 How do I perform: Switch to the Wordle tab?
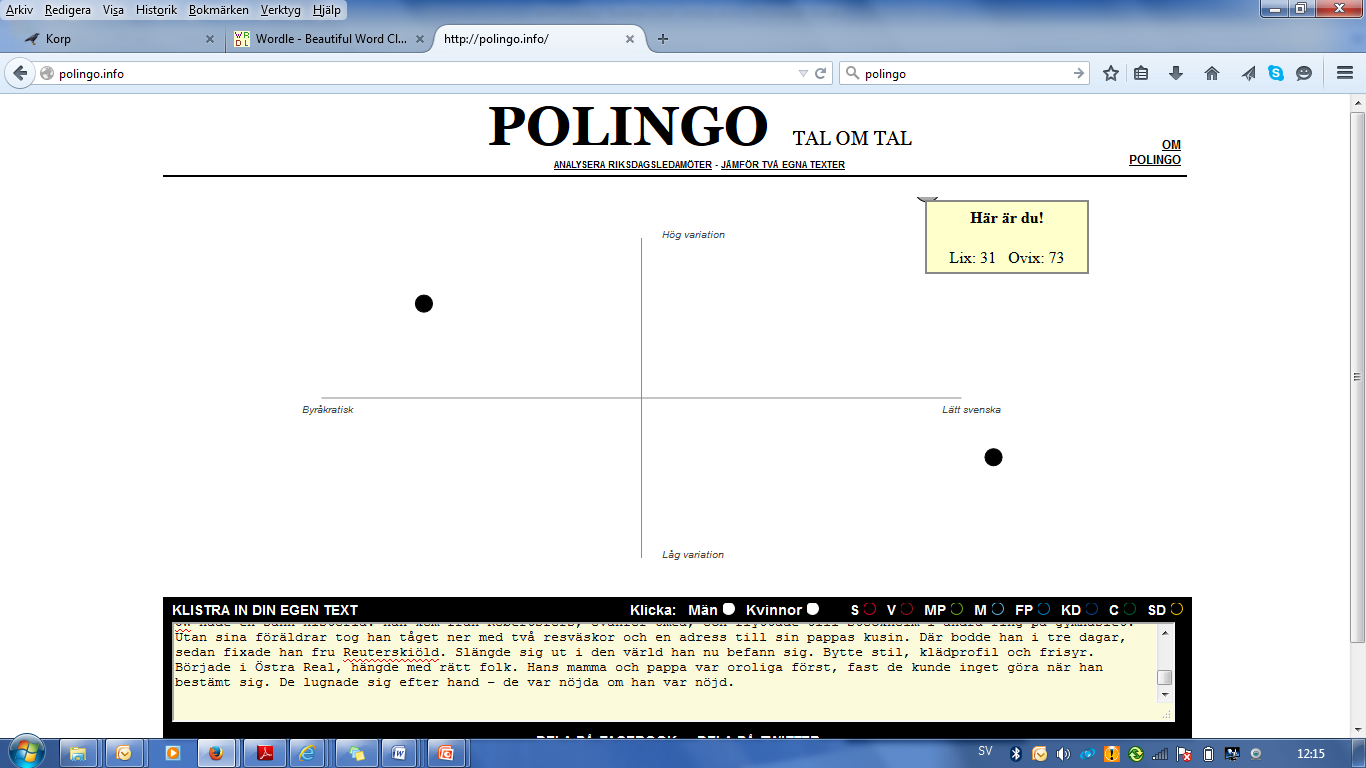[328, 39]
